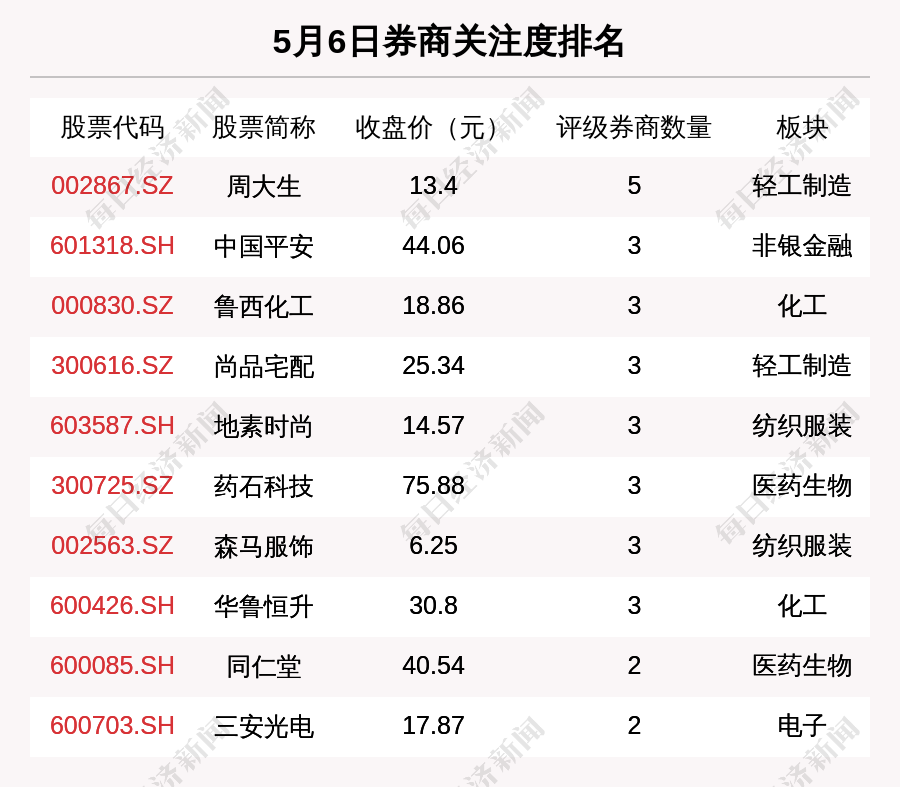Open stock code 600703.SH
Image resolution: width=900 pixels, height=787 pixels.
(112, 726)
